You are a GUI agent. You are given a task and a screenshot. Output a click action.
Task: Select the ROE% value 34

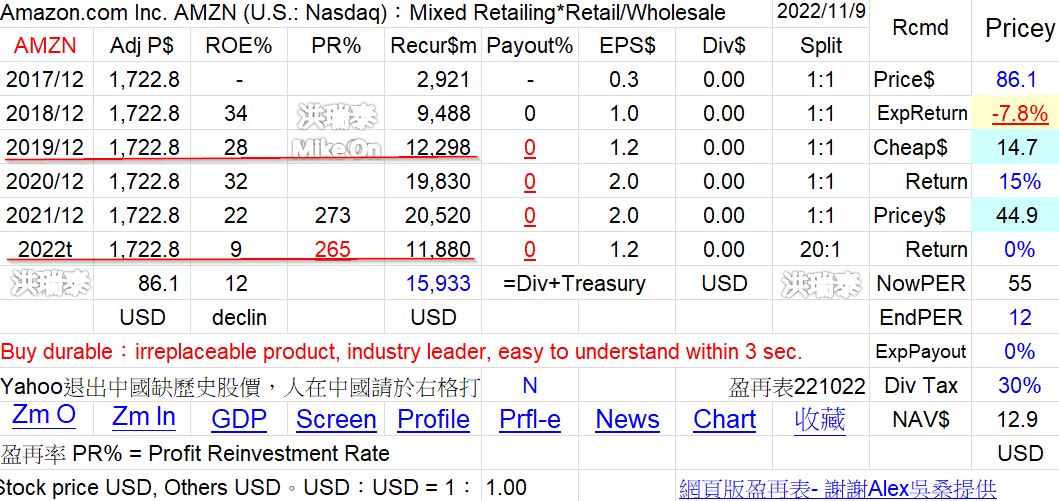238,113
